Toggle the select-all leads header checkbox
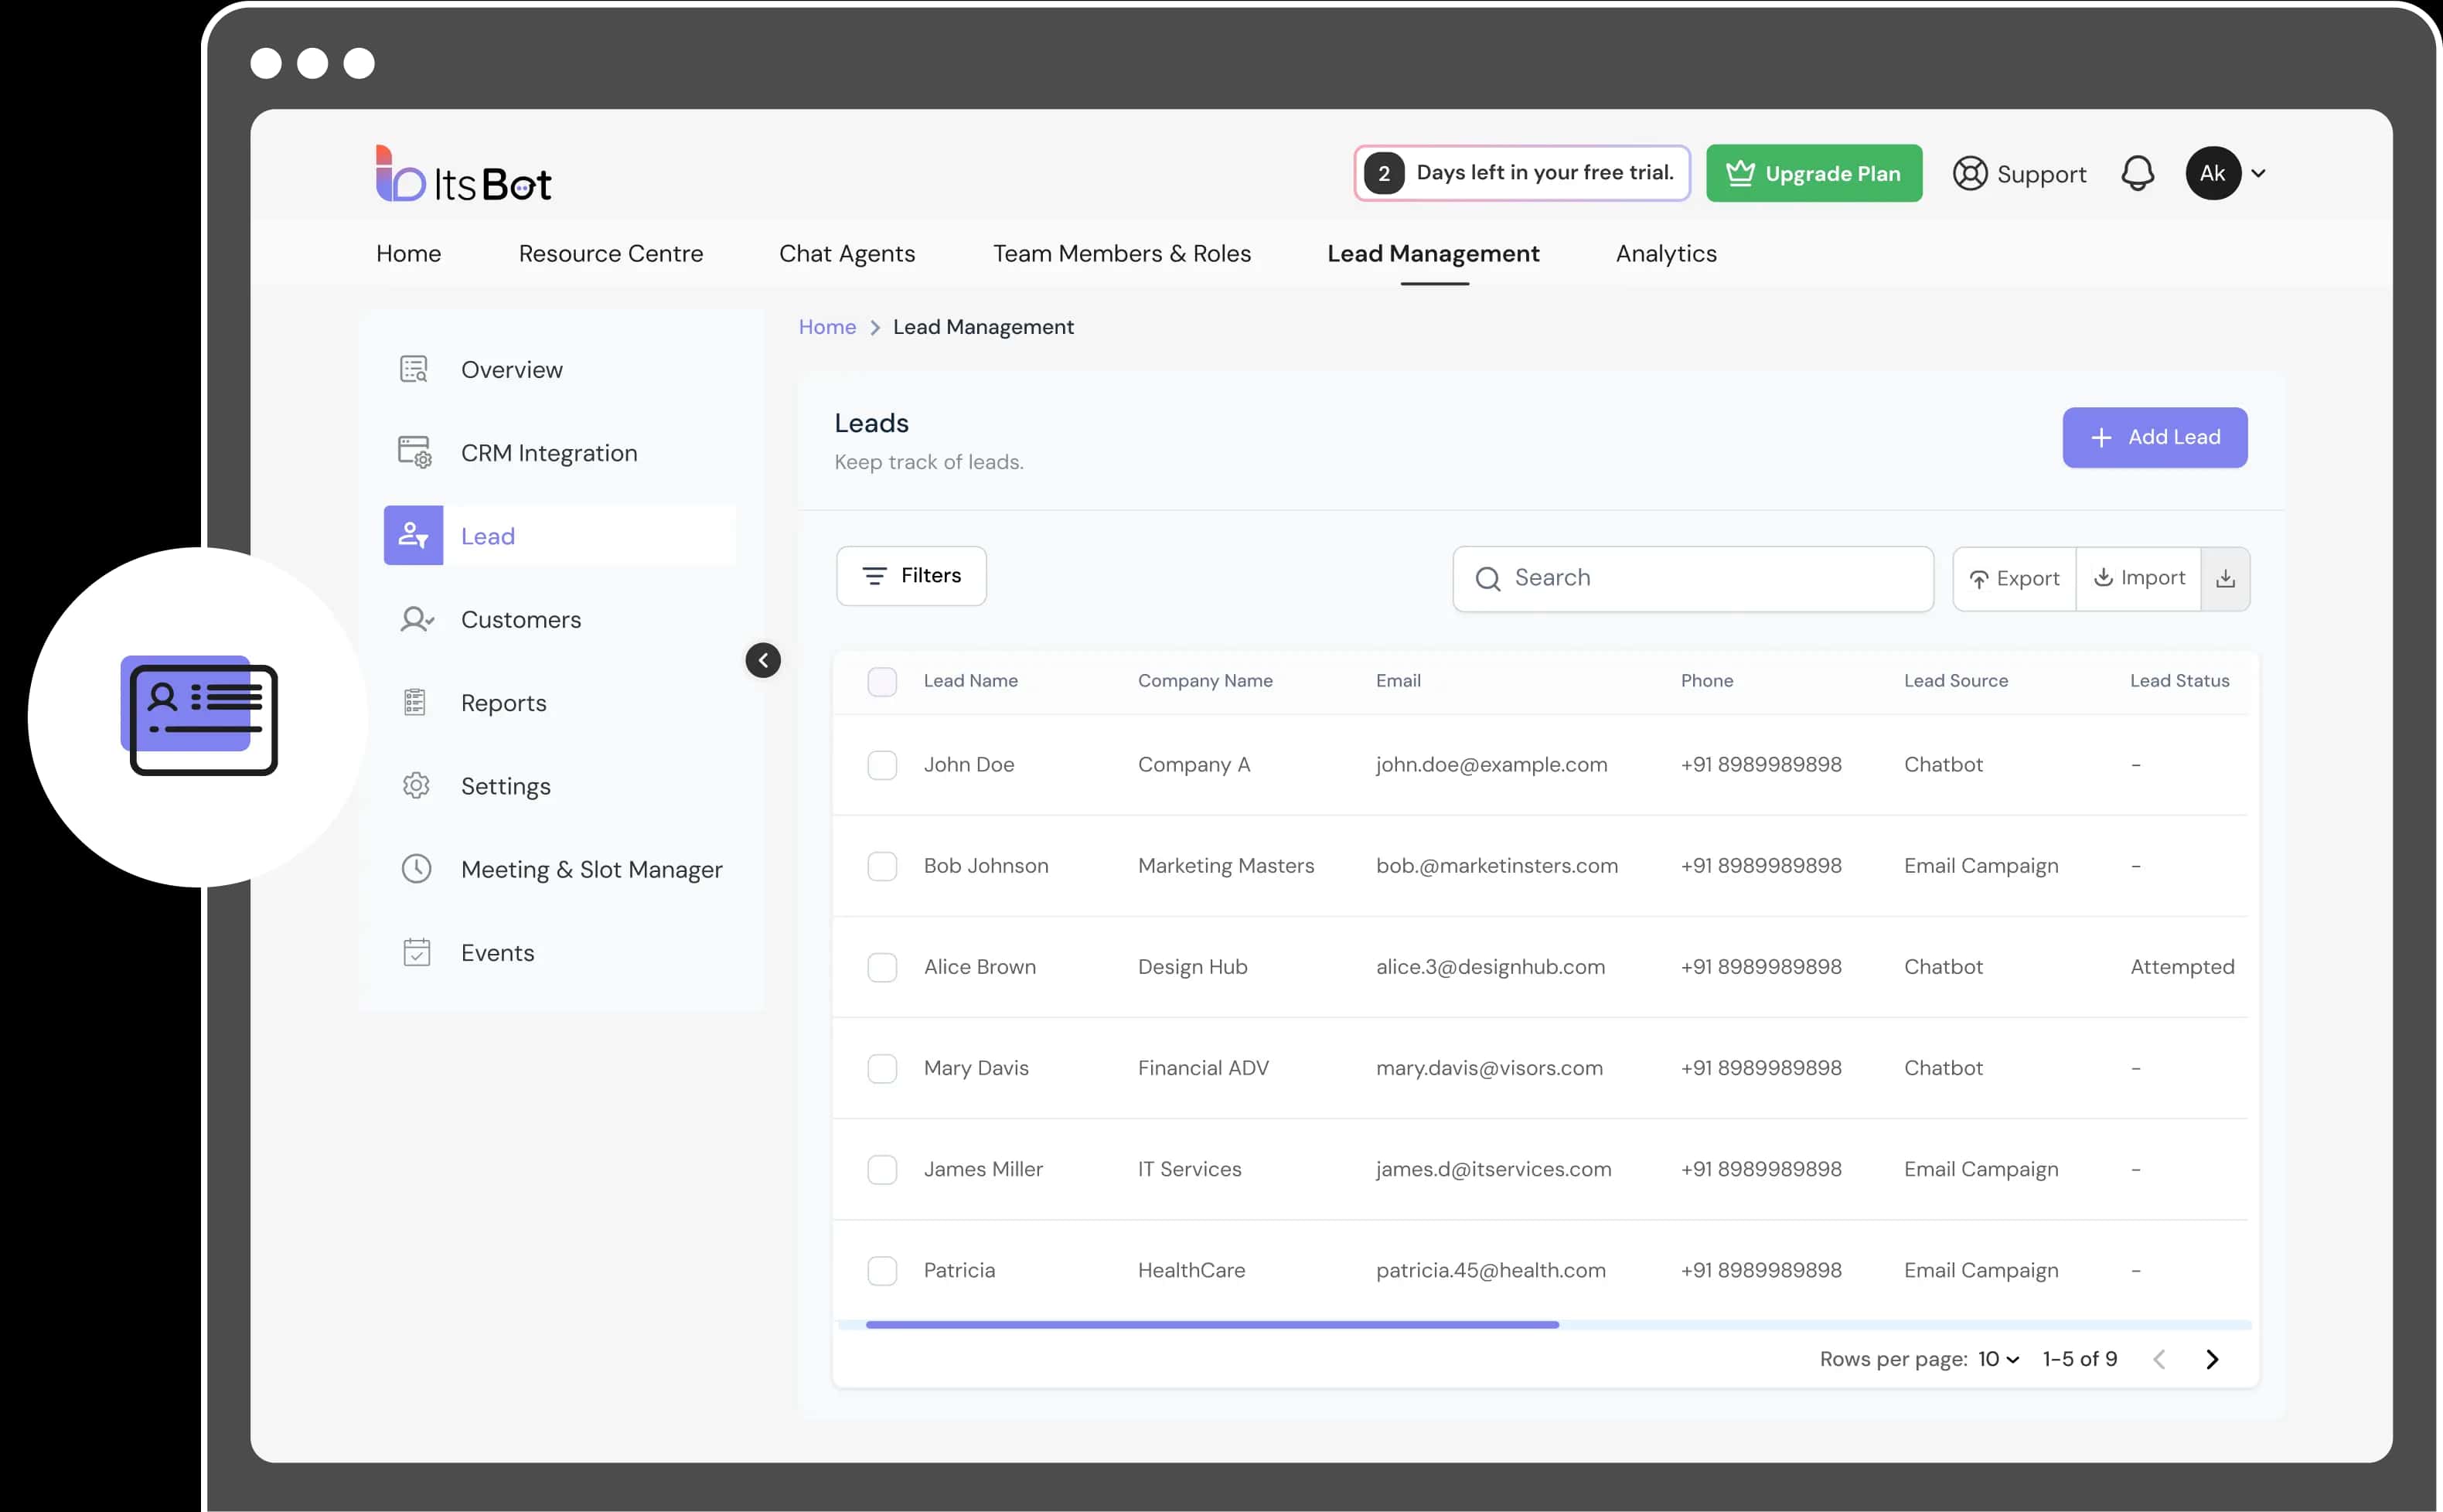 pos(881,681)
